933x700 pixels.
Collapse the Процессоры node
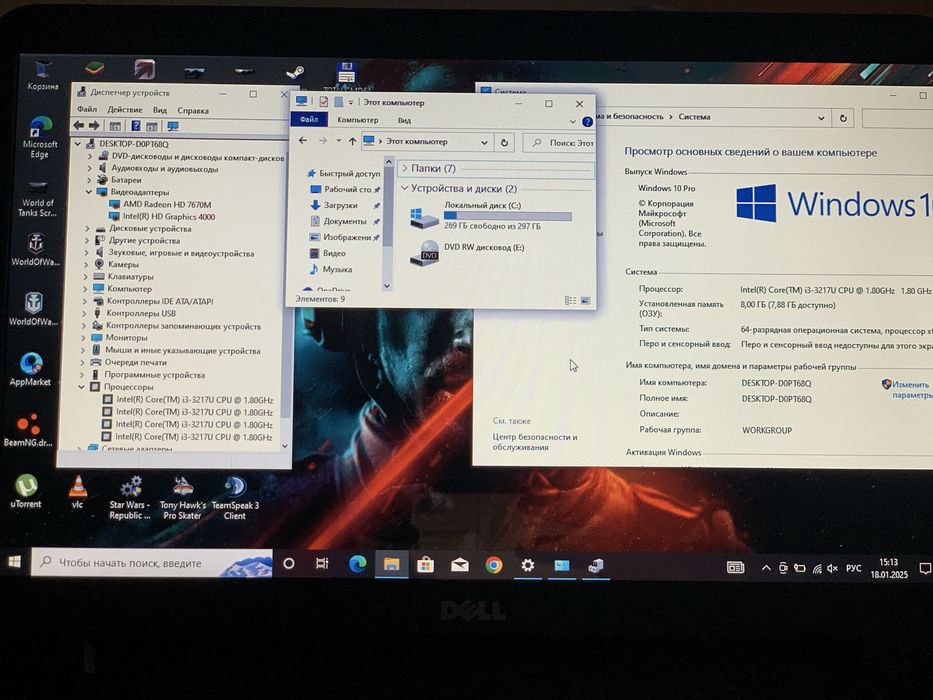82,387
